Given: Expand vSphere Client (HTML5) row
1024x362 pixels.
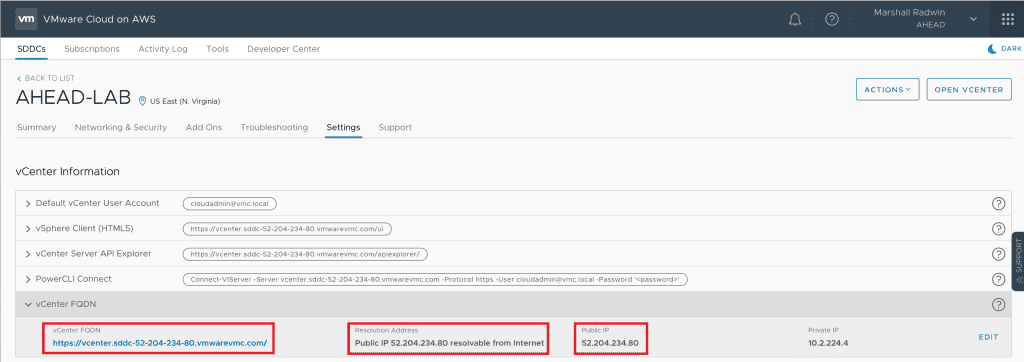Looking at the screenshot, I should pyautogui.click(x=28, y=229).
